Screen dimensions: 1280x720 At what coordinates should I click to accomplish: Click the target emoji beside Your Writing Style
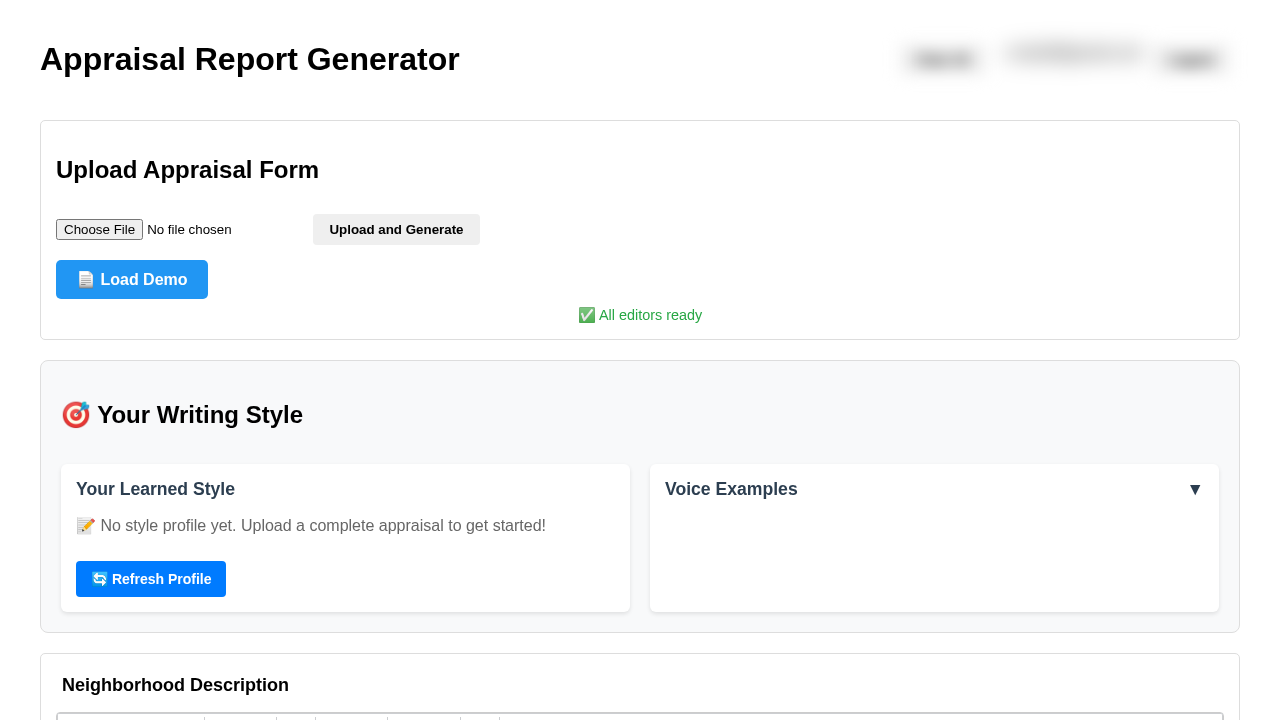pyautogui.click(x=76, y=414)
